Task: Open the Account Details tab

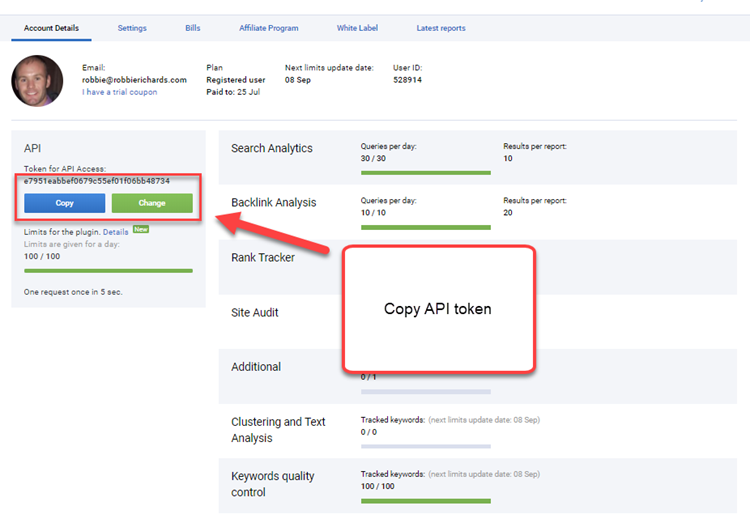Action: (x=51, y=28)
